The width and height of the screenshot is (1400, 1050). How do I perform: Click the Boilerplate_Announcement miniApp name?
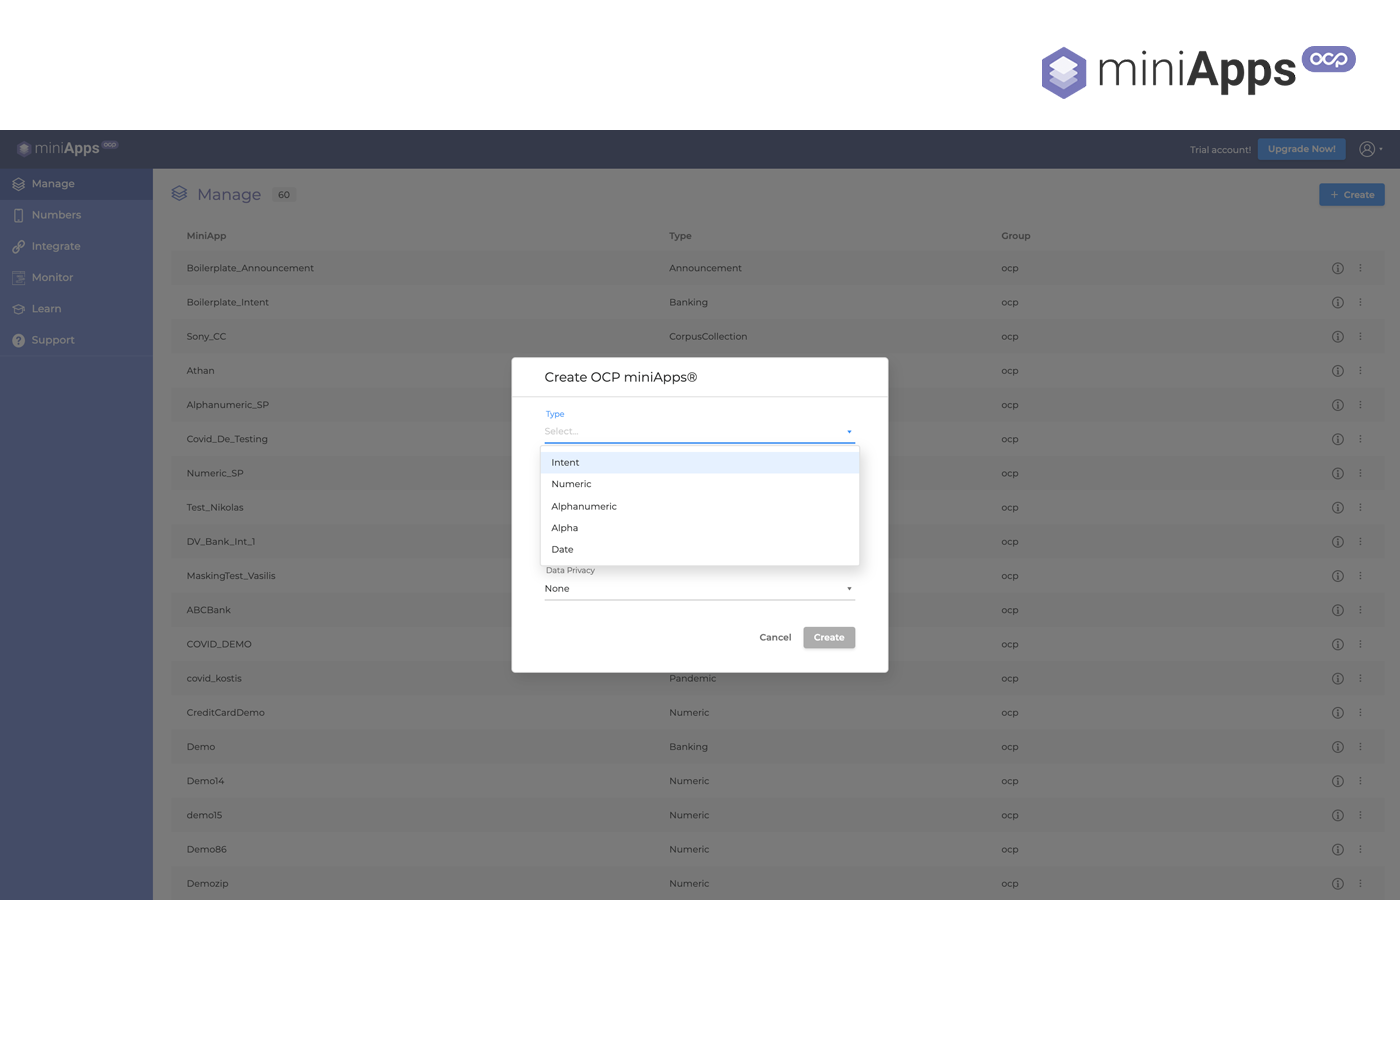coord(250,268)
